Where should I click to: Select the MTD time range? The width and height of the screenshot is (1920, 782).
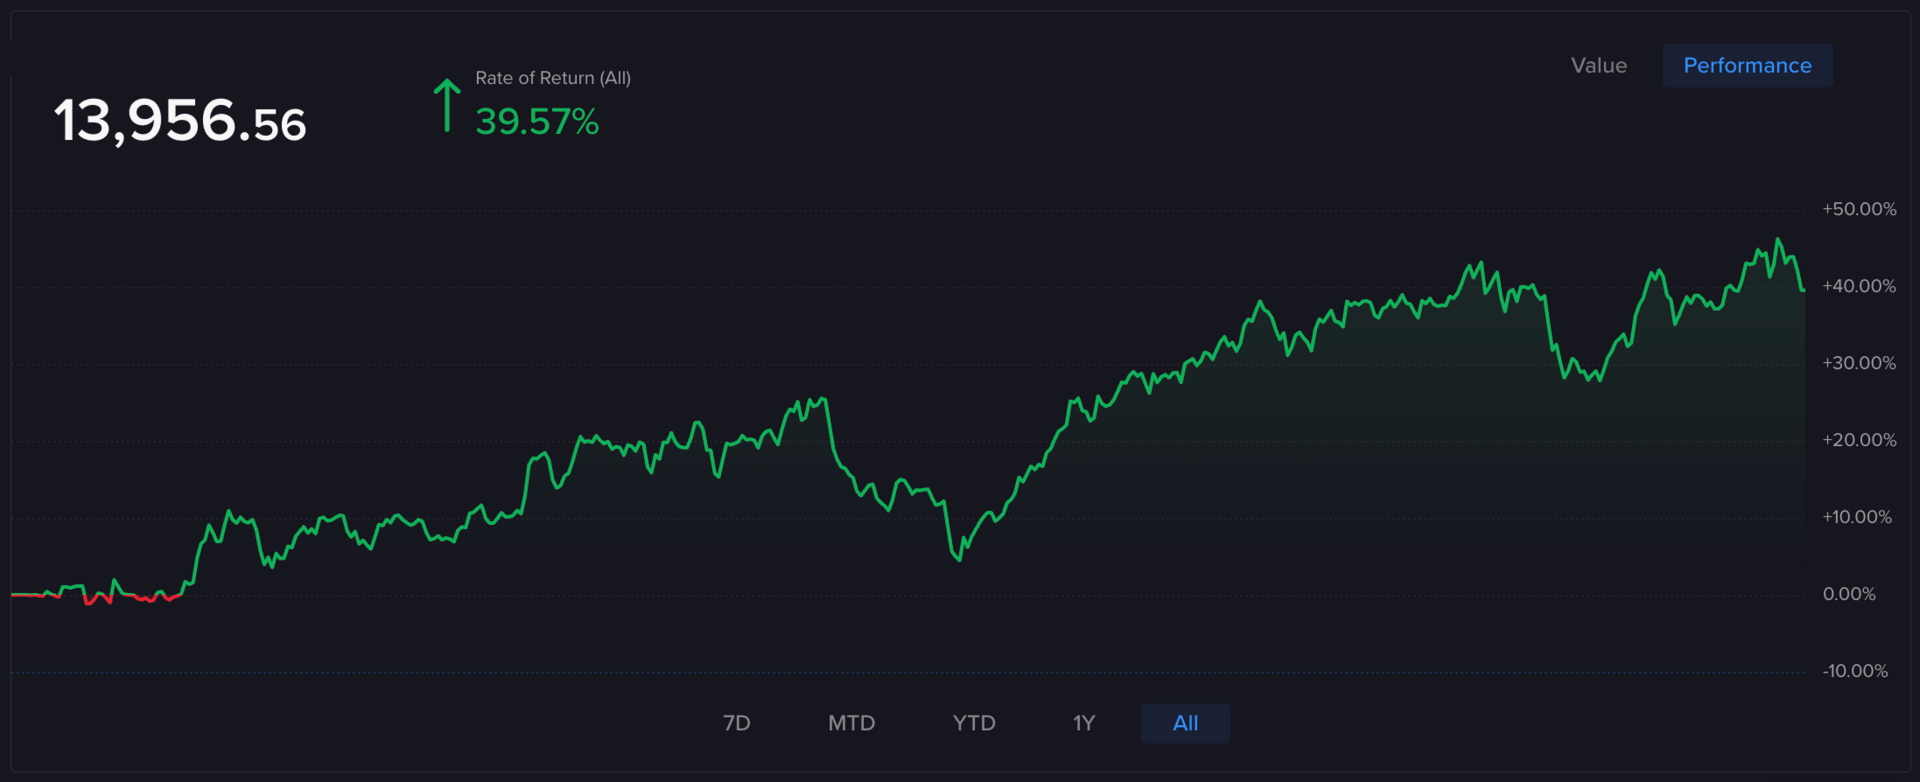pyautogui.click(x=851, y=723)
